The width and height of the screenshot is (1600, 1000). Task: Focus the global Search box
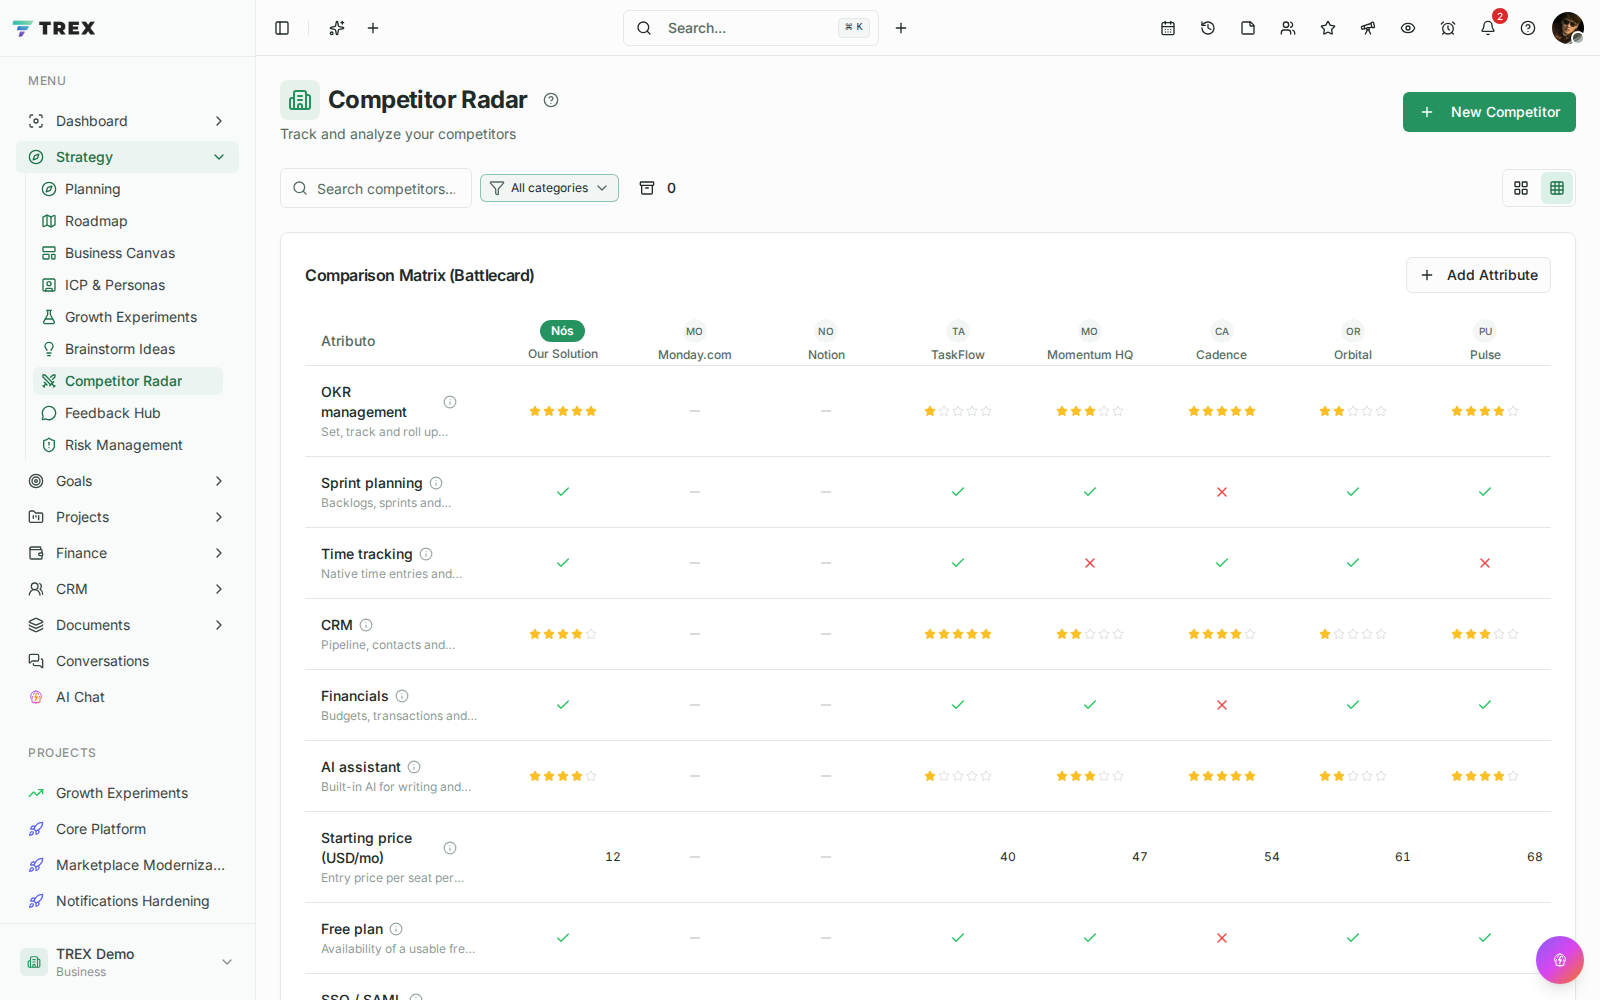click(x=751, y=28)
